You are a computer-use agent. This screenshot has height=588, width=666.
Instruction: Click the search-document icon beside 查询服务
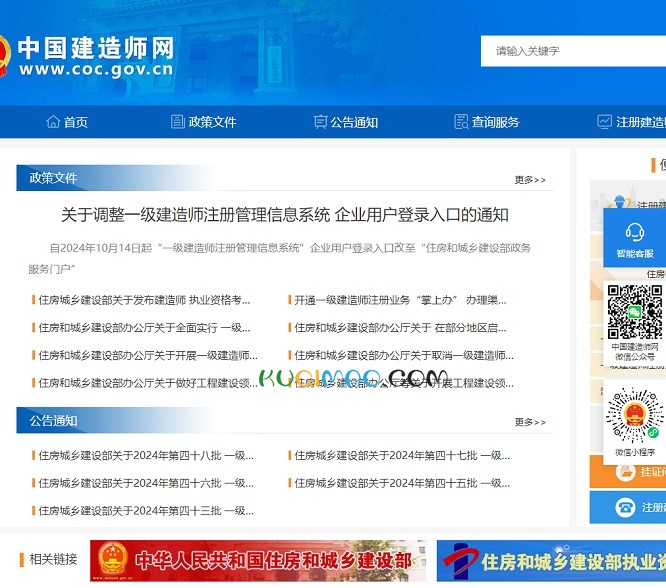pyautogui.click(x=461, y=122)
